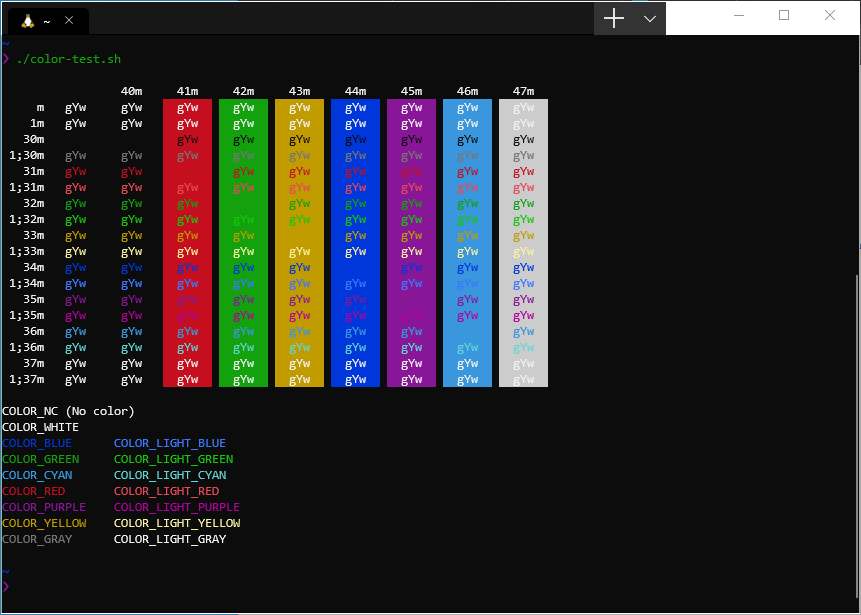Click the 41m column header

pos(187,91)
